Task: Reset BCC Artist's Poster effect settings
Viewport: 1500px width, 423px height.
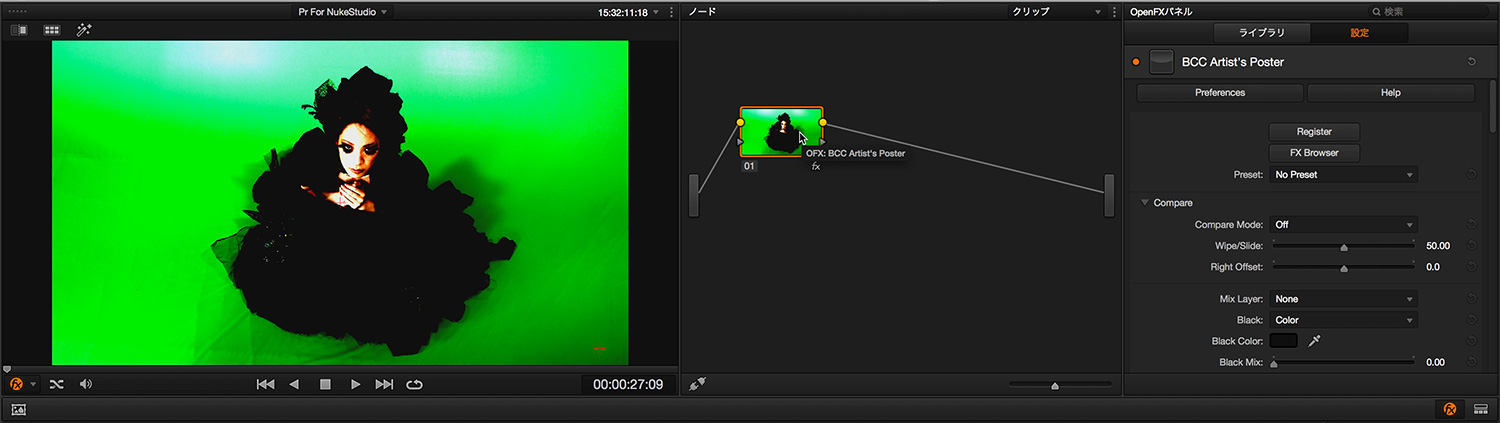Action: pyautogui.click(x=1471, y=62)
